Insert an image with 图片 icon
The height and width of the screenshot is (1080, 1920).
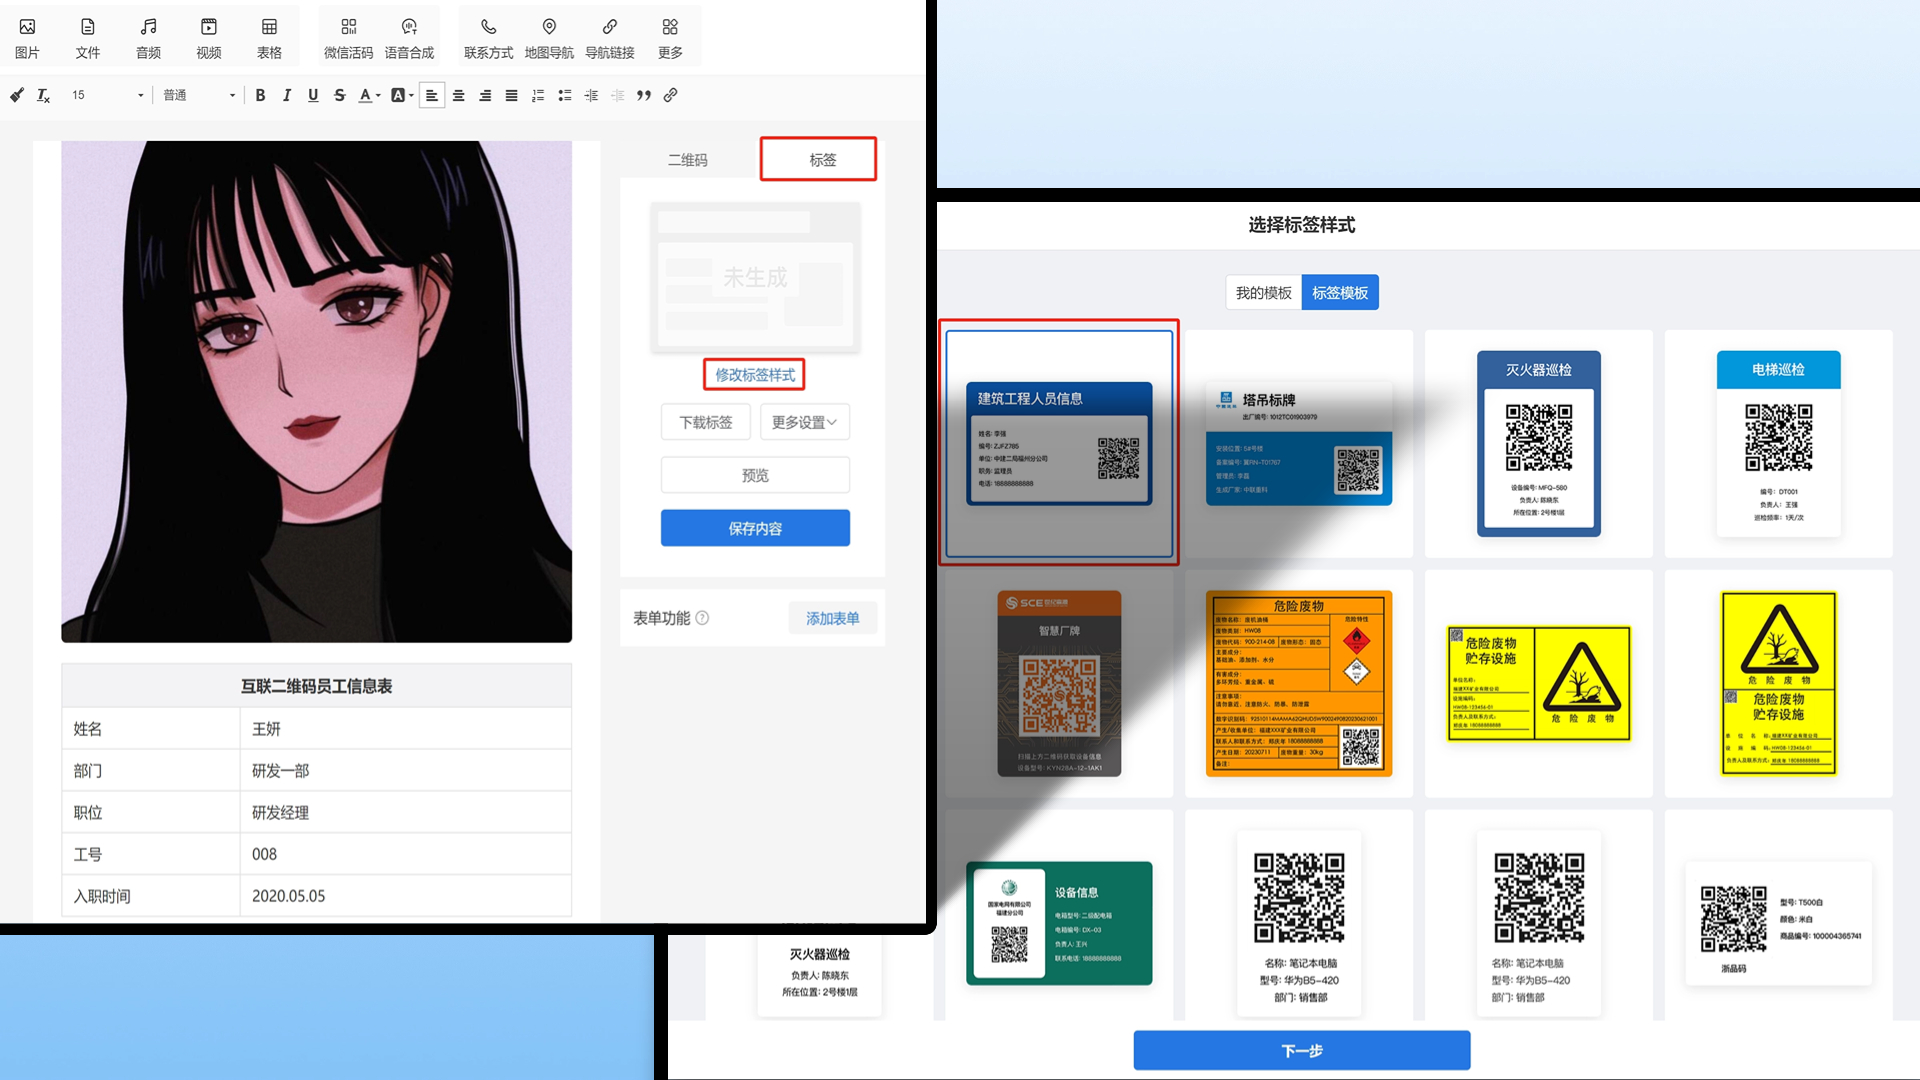pos(27,38)
